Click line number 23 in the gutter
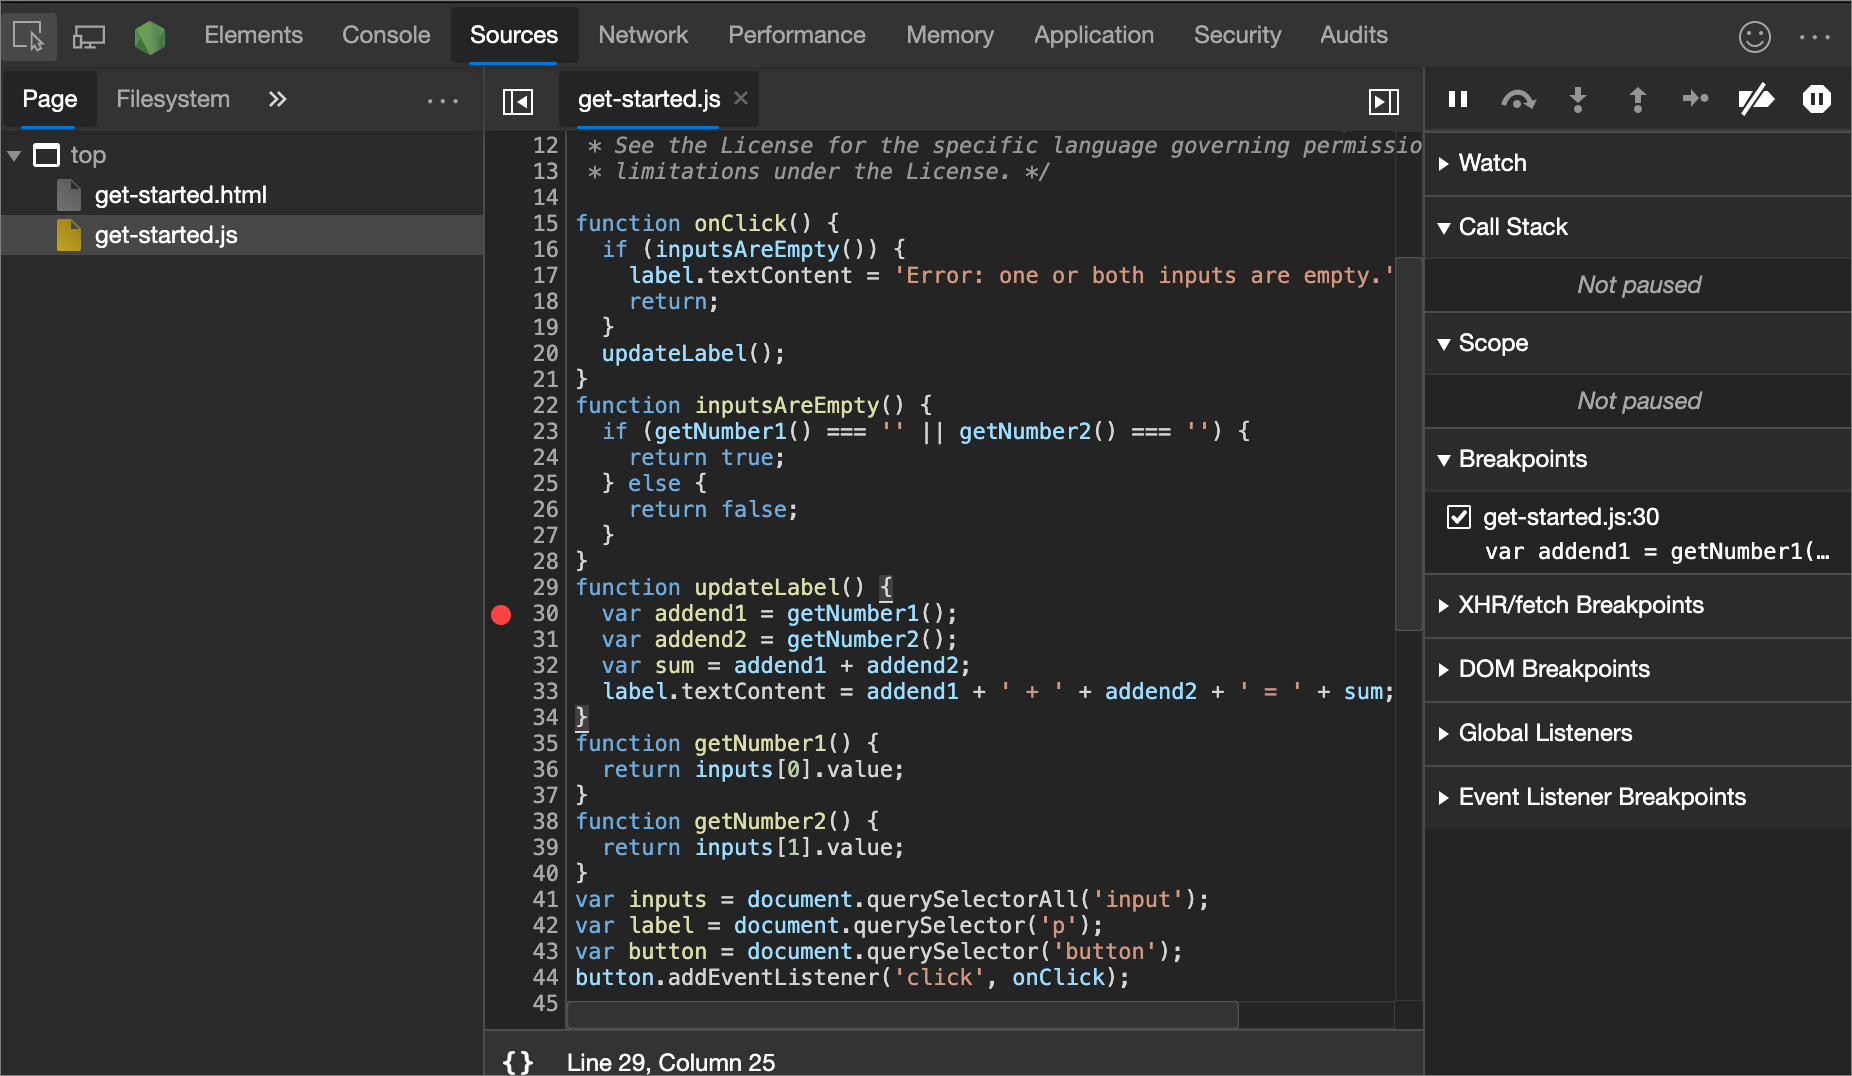Image resolution: width=1852 pixels, height=1076 pixels. pos(545,432)
